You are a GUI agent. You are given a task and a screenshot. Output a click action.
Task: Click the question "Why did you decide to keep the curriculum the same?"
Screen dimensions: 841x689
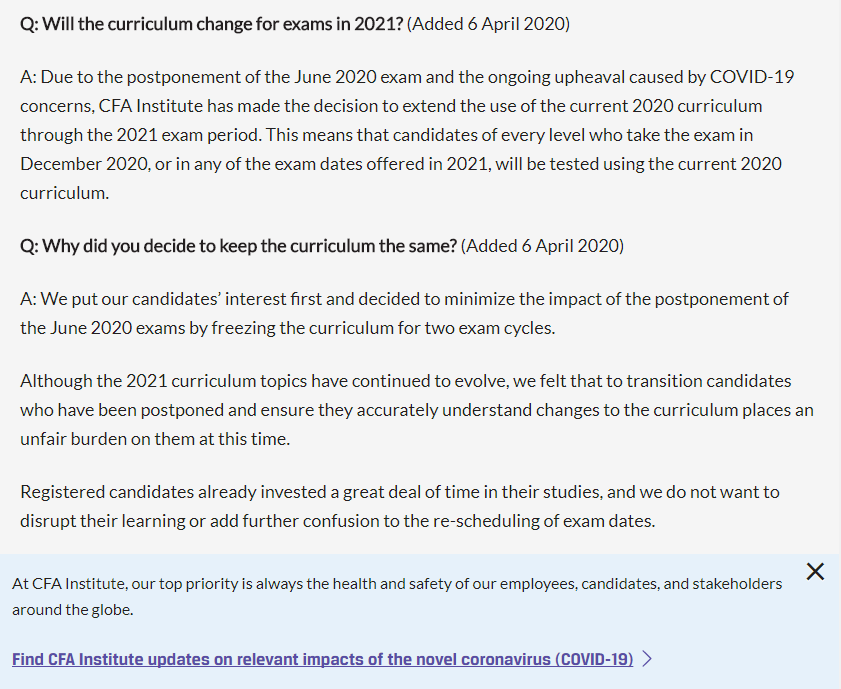tap(239, 245)
